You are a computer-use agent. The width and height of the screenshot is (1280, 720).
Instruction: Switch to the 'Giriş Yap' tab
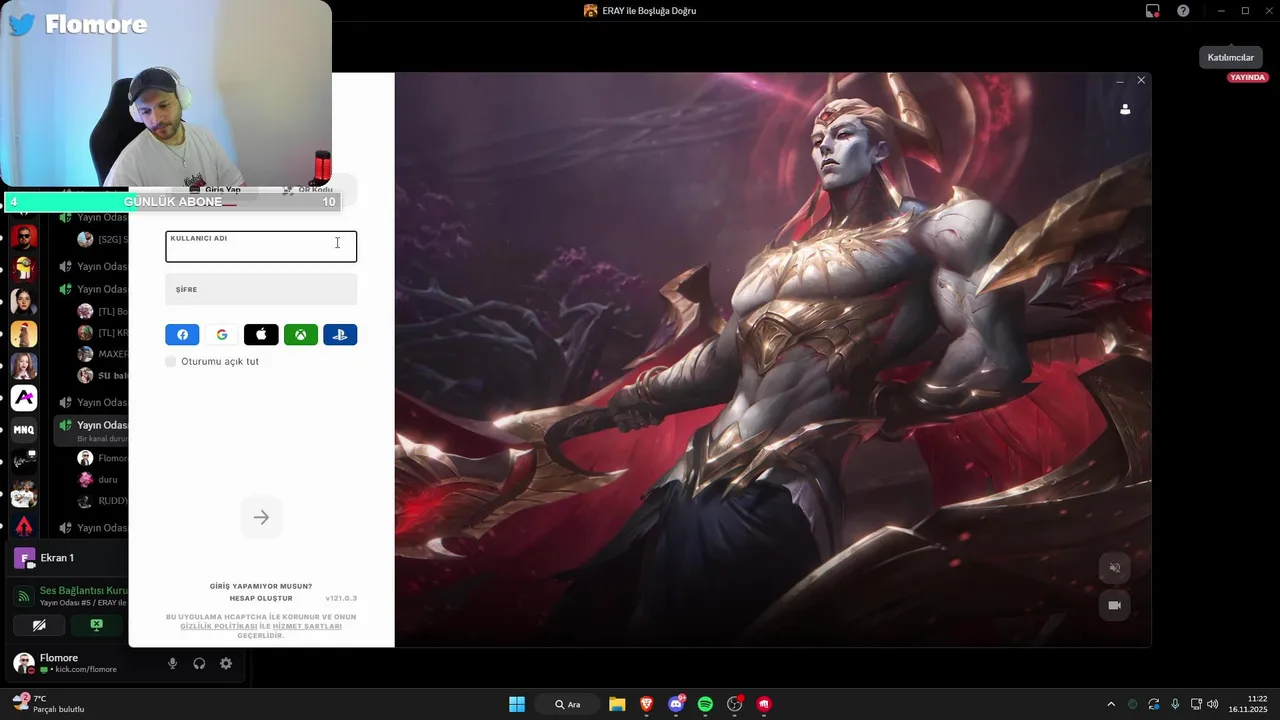[x=216, y=190]
